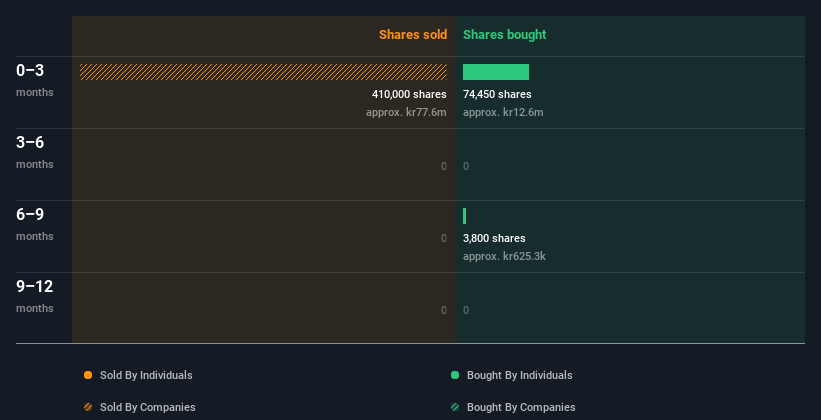This screenshot has height=420, width=821.
Task: Click the Bought By Companies hatched legend icon
Action: pyautogui.click(x=455, y=407)
